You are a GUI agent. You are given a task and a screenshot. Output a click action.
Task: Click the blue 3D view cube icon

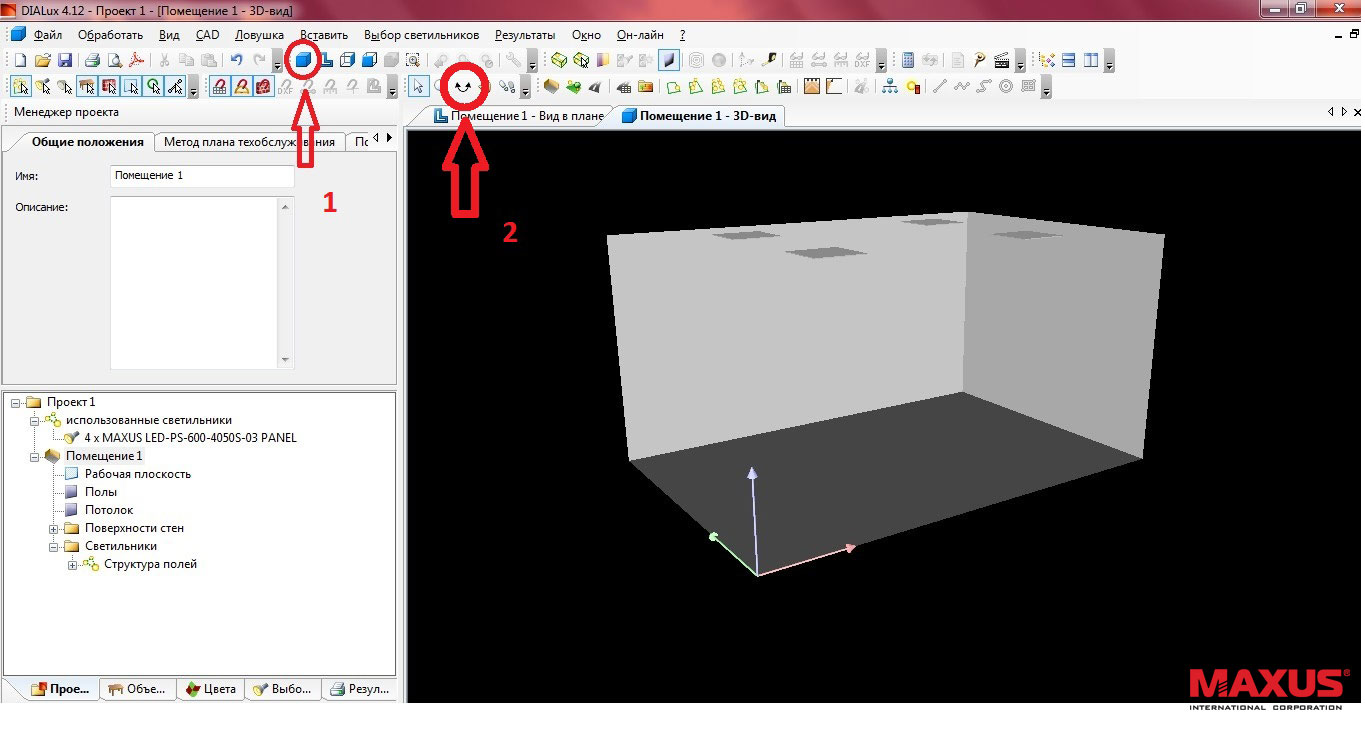[303, 61]
